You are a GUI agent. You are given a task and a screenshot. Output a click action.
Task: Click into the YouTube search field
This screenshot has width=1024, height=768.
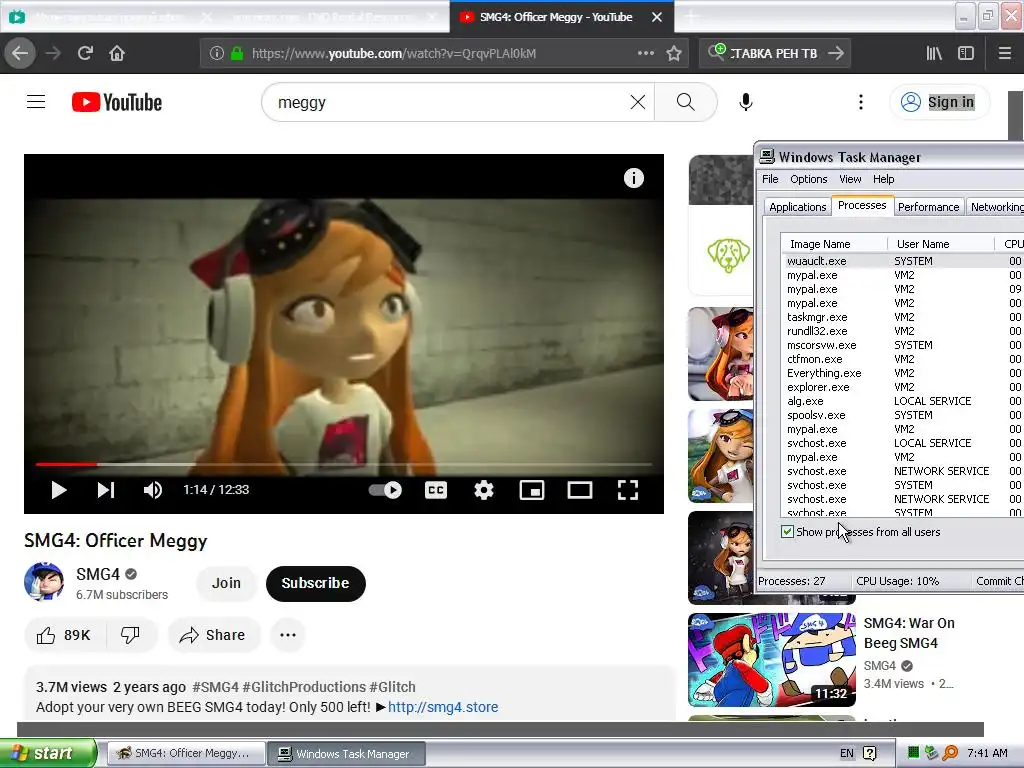(x=451, y=102)
